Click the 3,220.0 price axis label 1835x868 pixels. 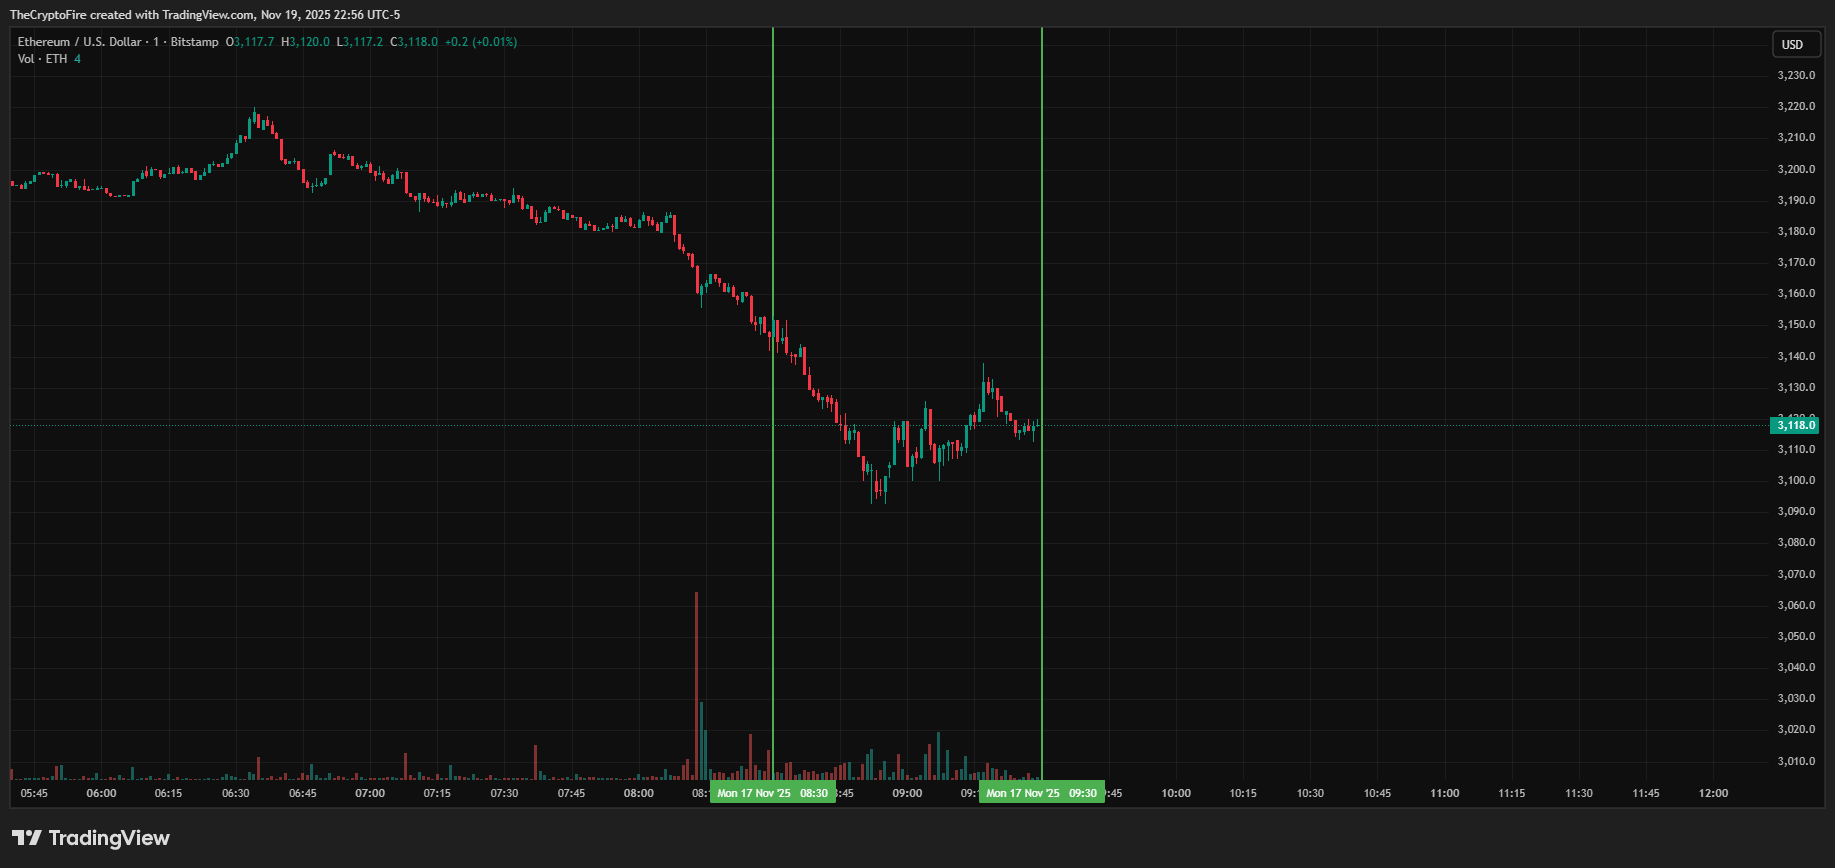(x=1797, y=107)
